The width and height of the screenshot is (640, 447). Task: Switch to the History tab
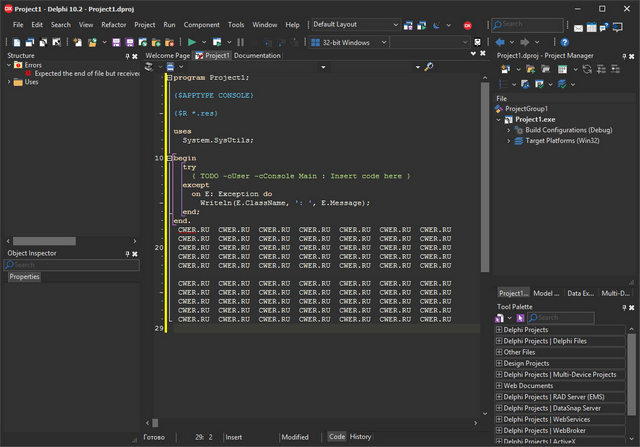tap(360, 437)
